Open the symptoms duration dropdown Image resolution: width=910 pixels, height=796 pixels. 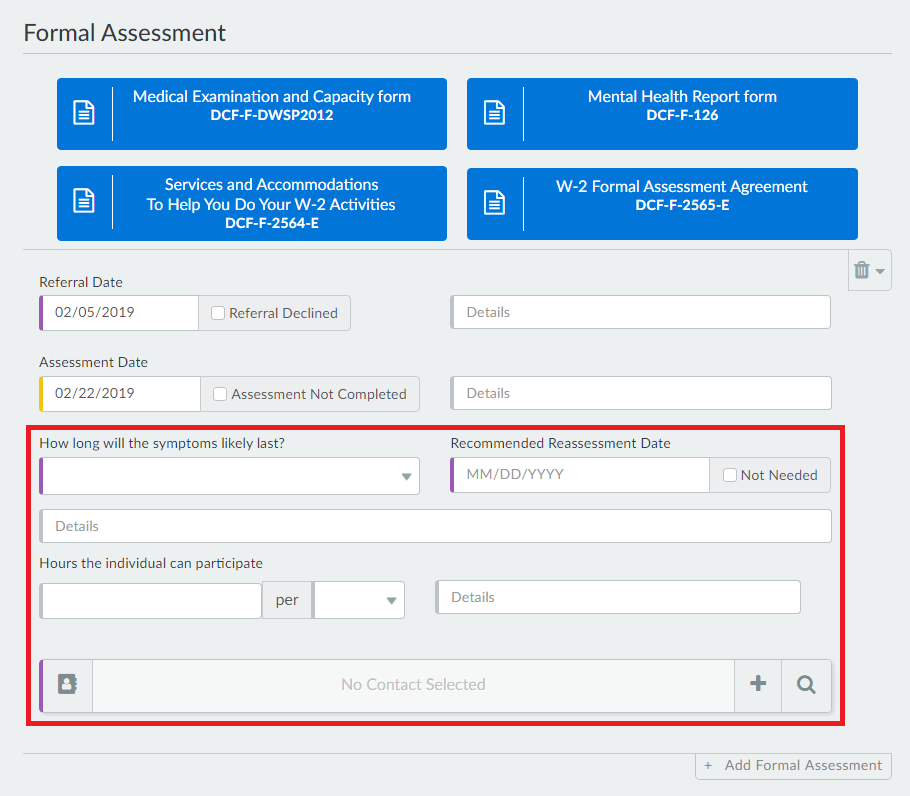[x=230, y=476]
